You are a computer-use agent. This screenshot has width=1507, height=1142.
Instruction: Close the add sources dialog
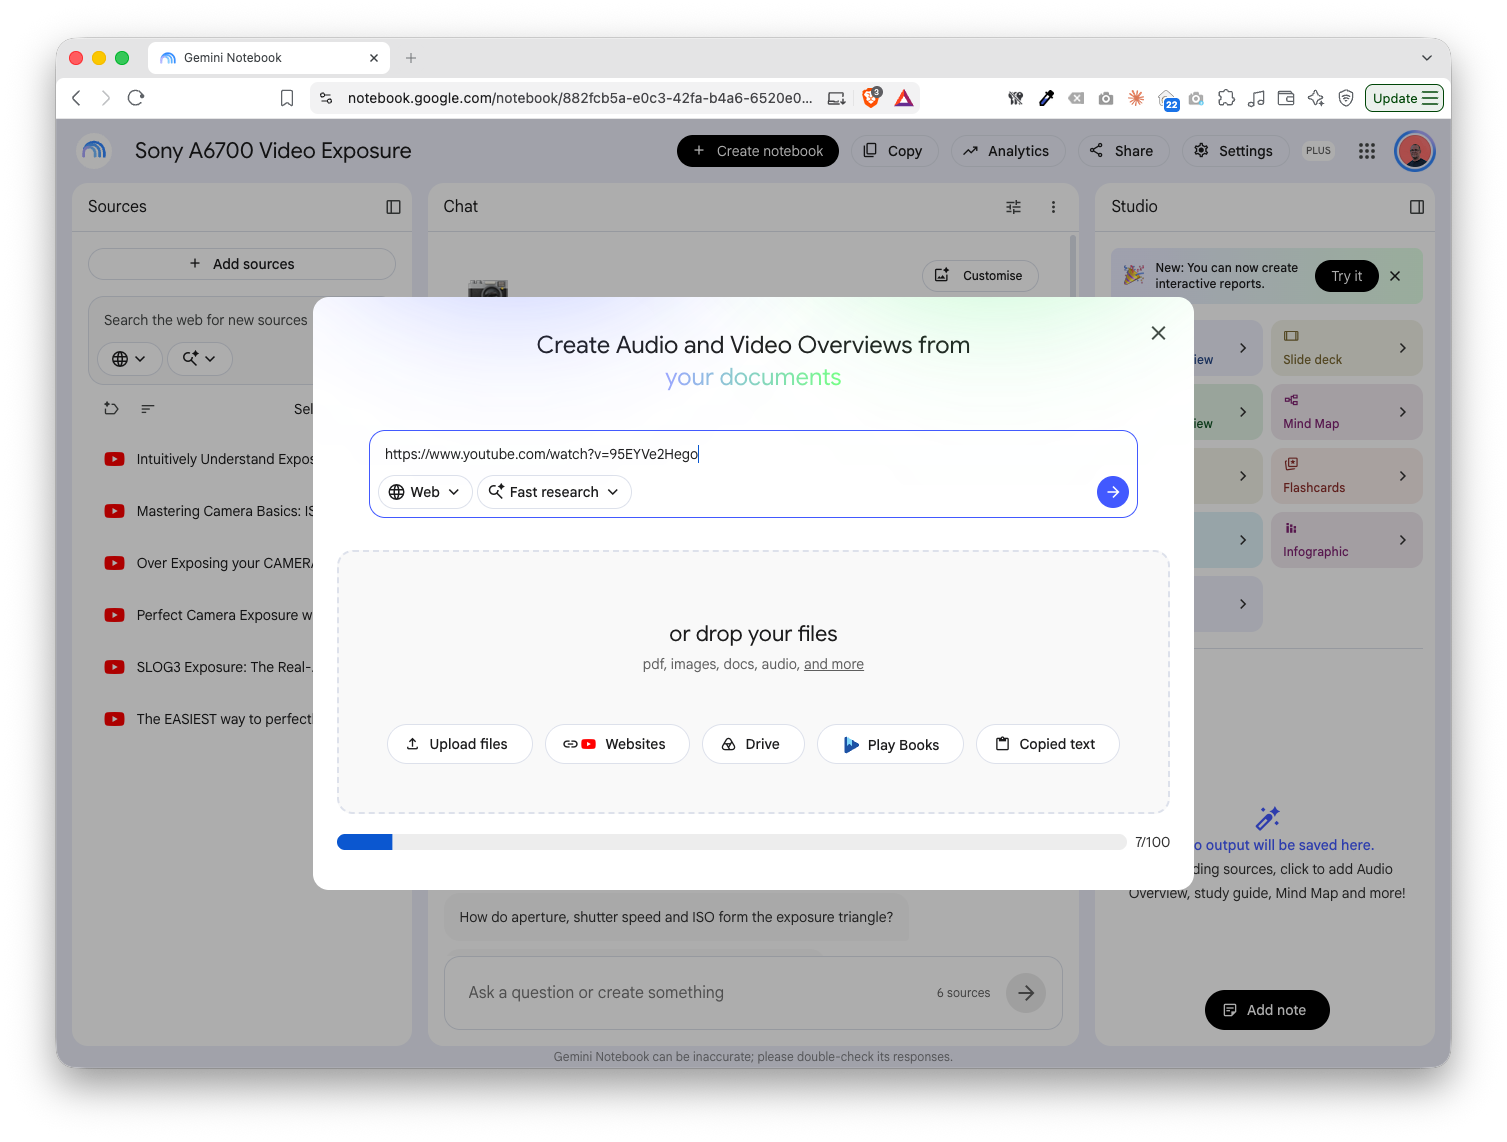pos(1158,333)
